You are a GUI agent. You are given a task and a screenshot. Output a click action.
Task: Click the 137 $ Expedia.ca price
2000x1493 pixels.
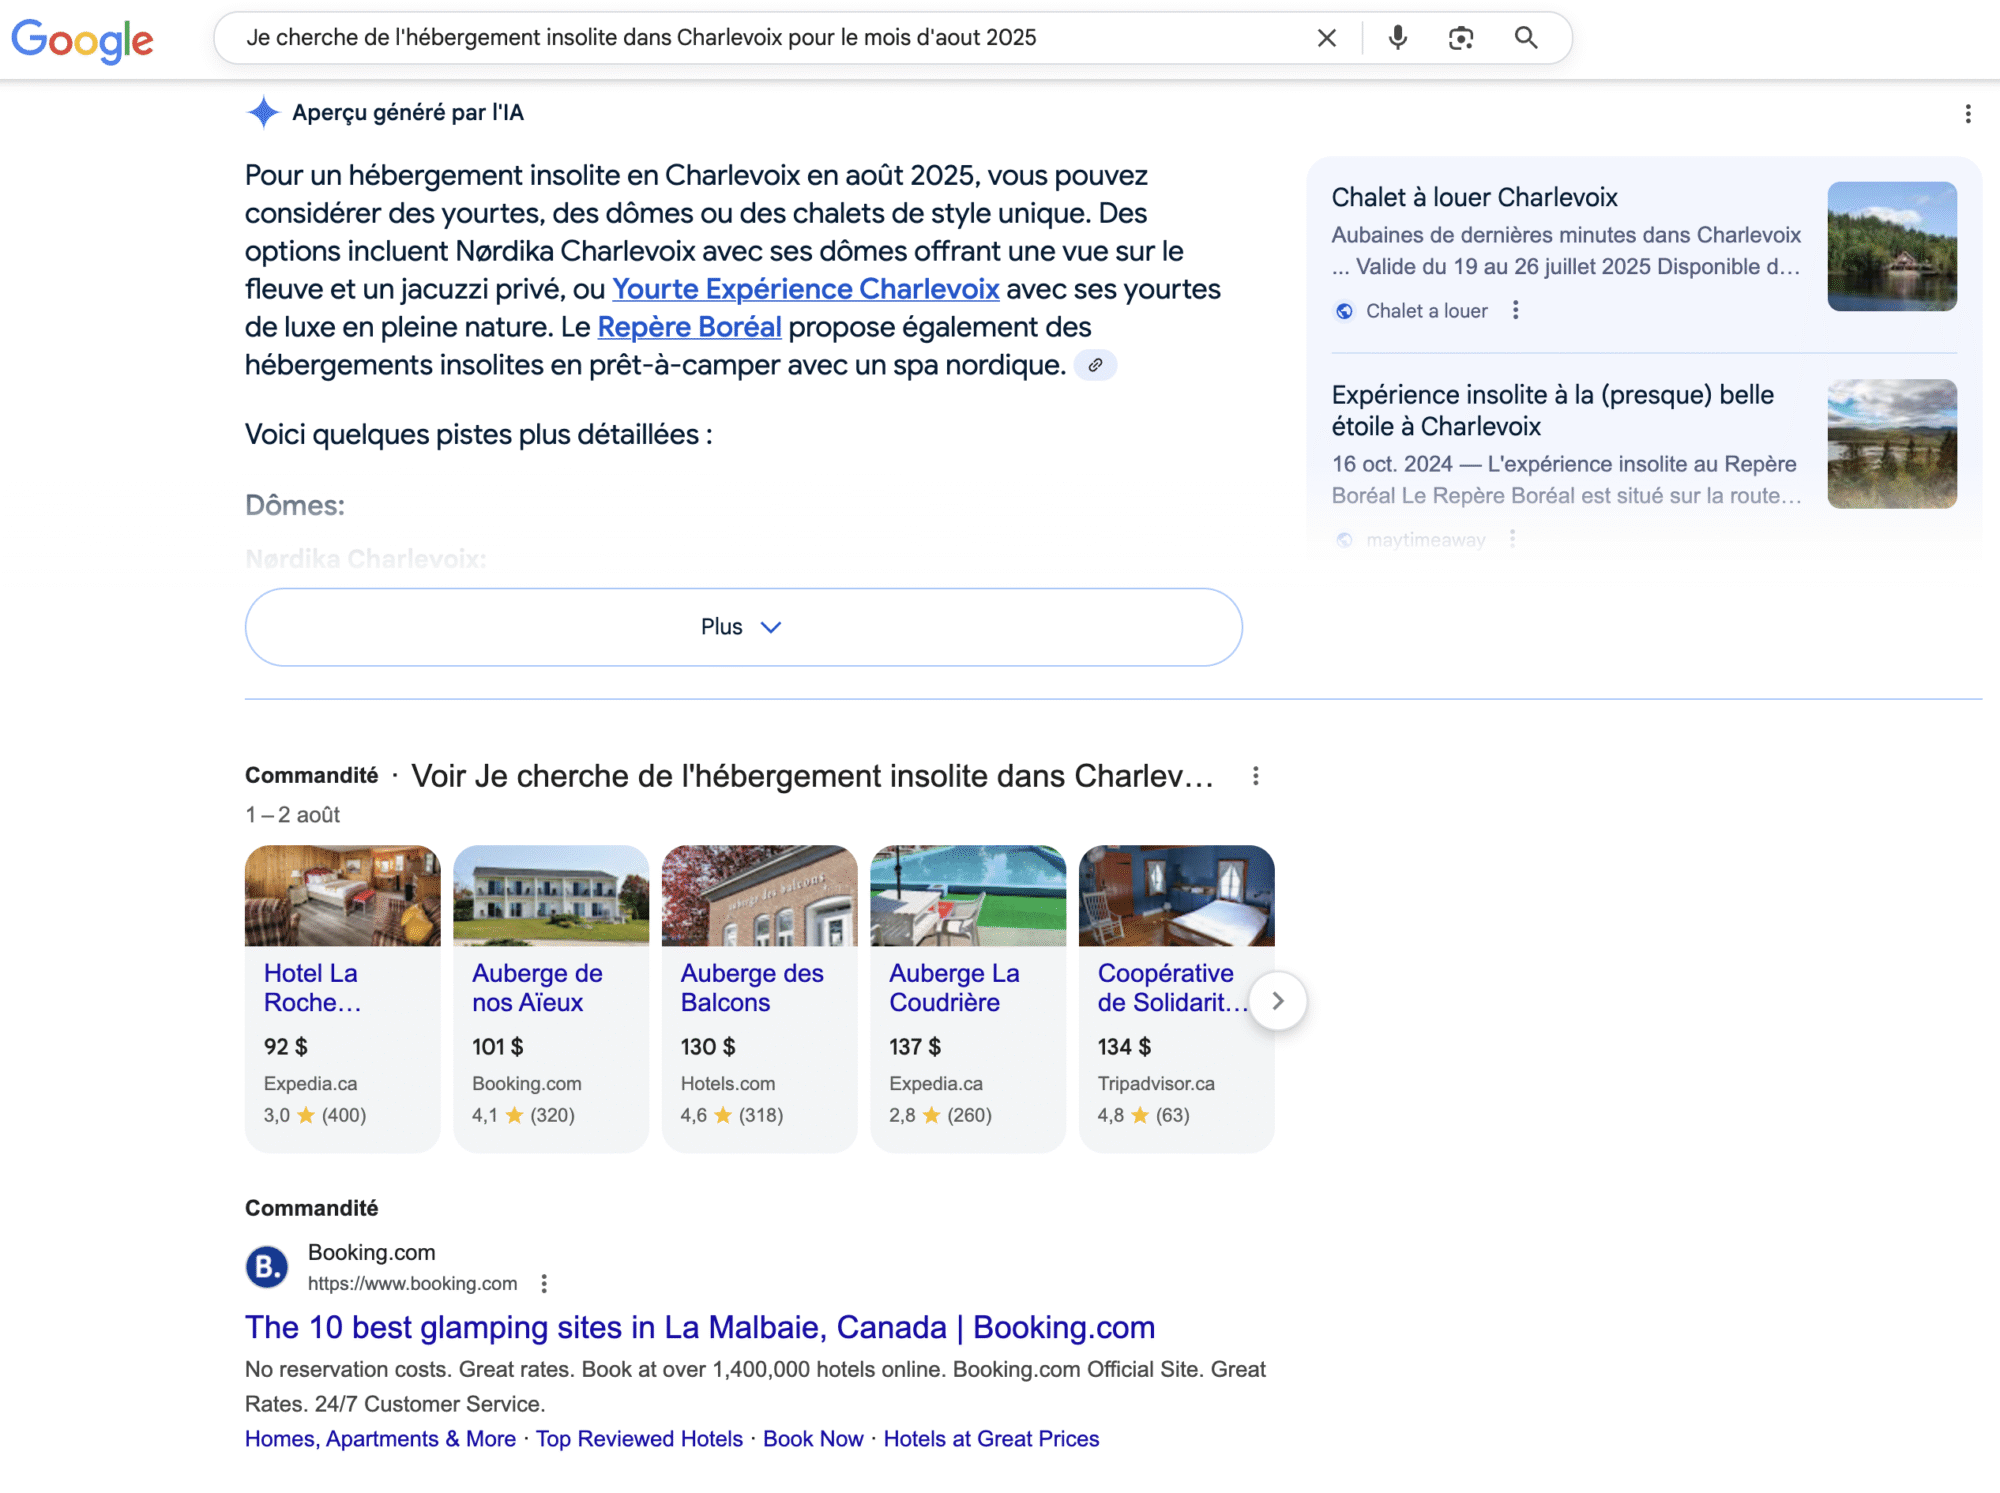tap(915, 1047)
